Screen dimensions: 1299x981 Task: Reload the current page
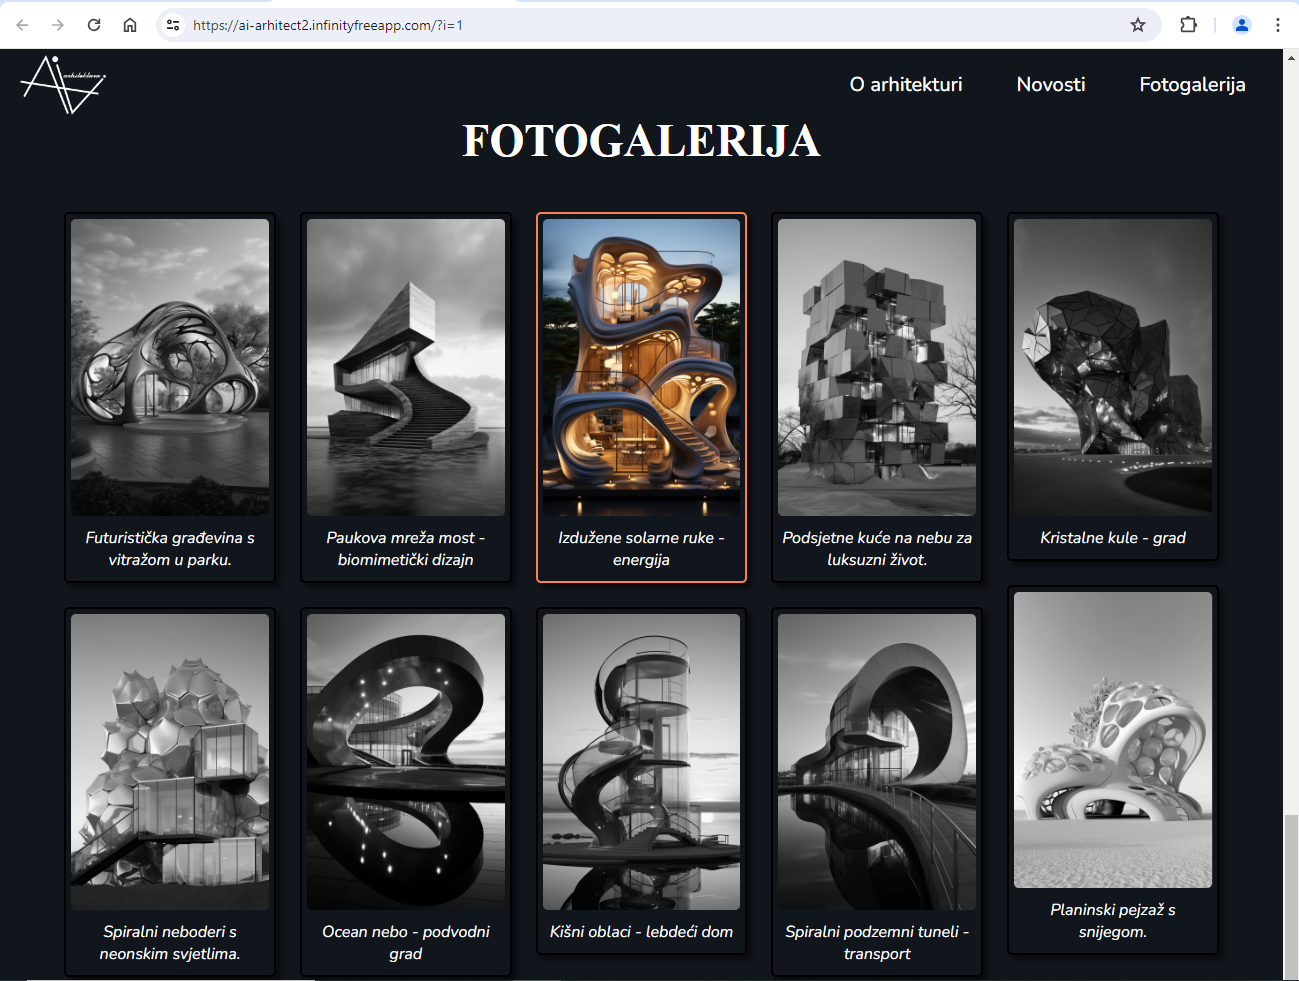pyautogui.click(x=94, y=25)
